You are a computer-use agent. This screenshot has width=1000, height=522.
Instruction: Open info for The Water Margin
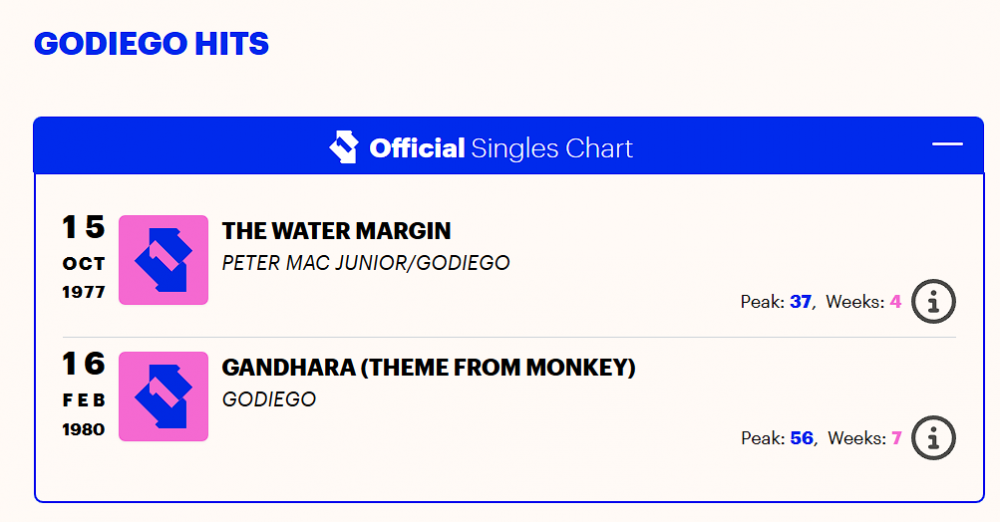pos(933,301)
